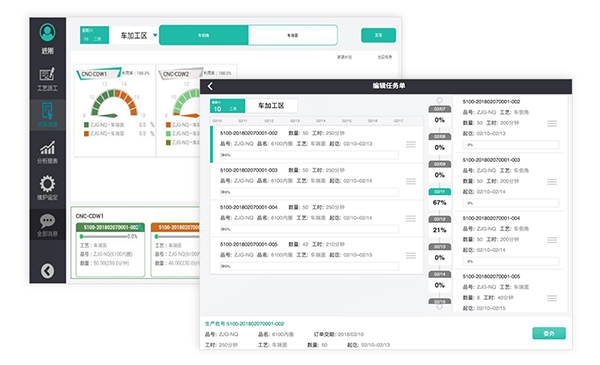Click progress bar of left-list task -003
Image resolution: width=600 pixels, height=365 pixels.
coord(309,192)
